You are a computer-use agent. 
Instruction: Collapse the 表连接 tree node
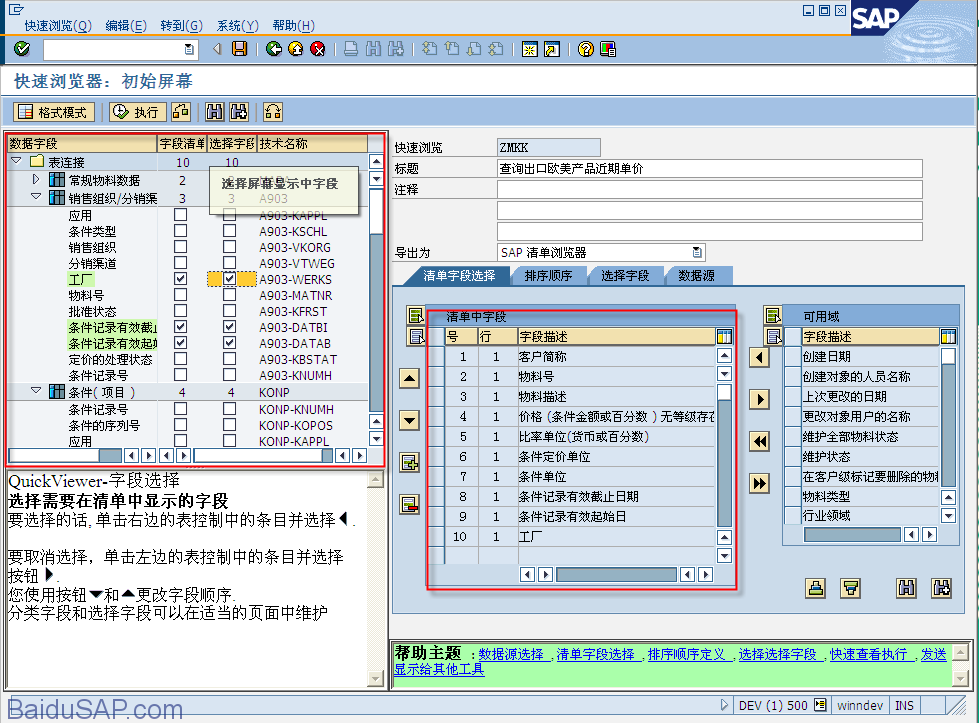(x=16, y=162)
